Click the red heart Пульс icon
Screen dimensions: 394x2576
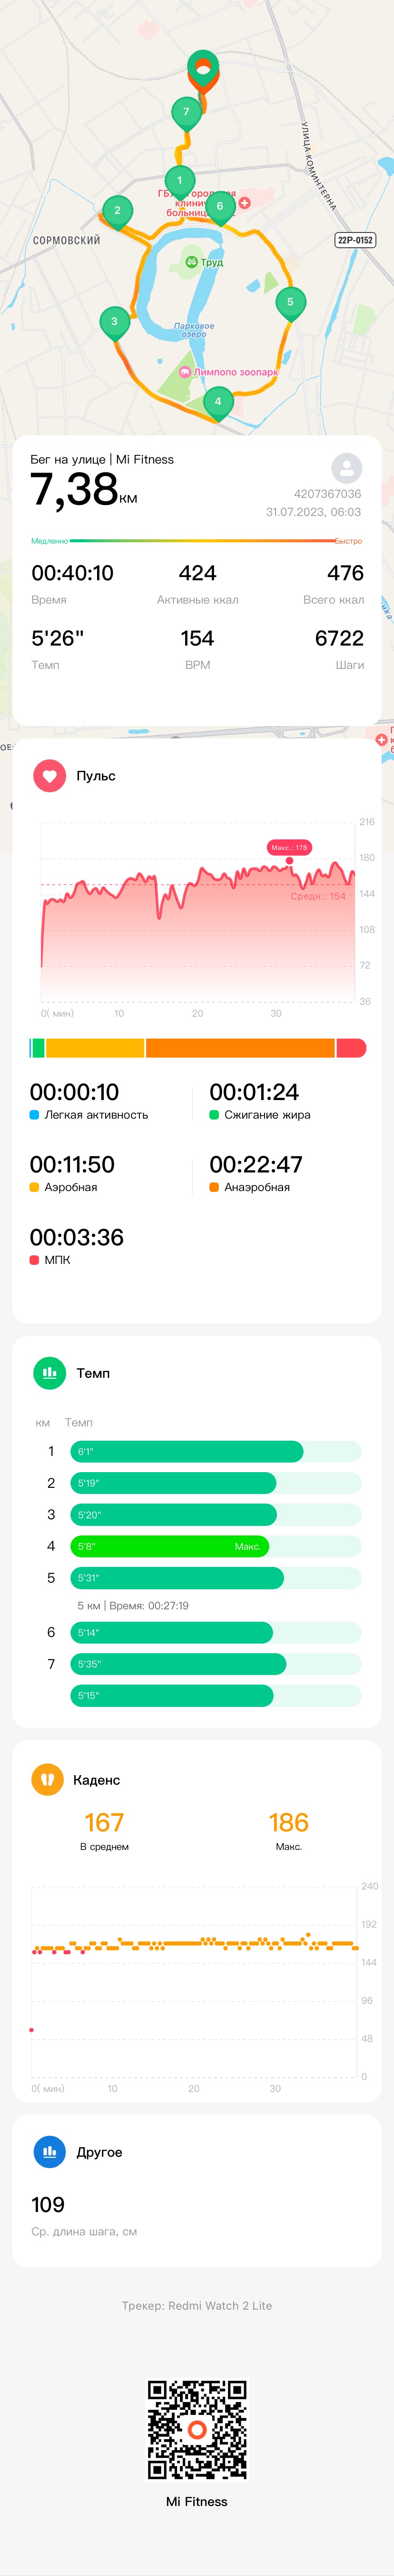pyautogui.click(x=49, y=776)
